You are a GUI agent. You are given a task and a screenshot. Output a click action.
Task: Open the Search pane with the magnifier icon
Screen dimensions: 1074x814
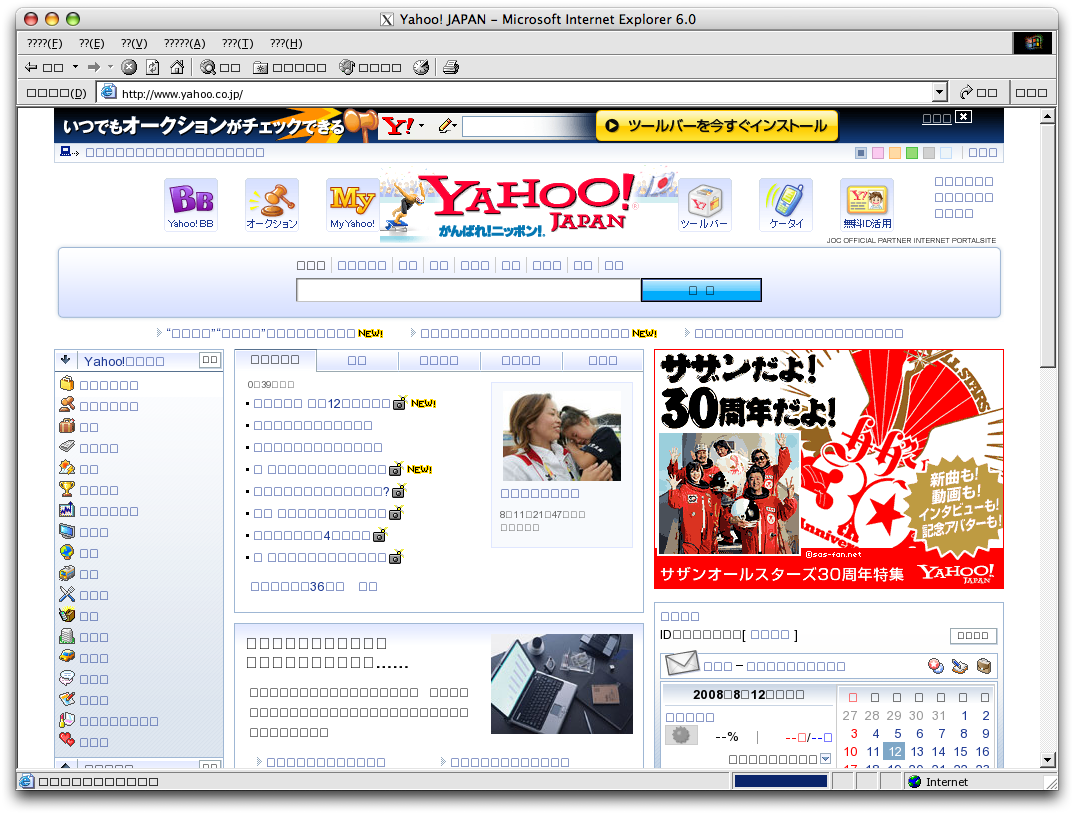(208, 67)
